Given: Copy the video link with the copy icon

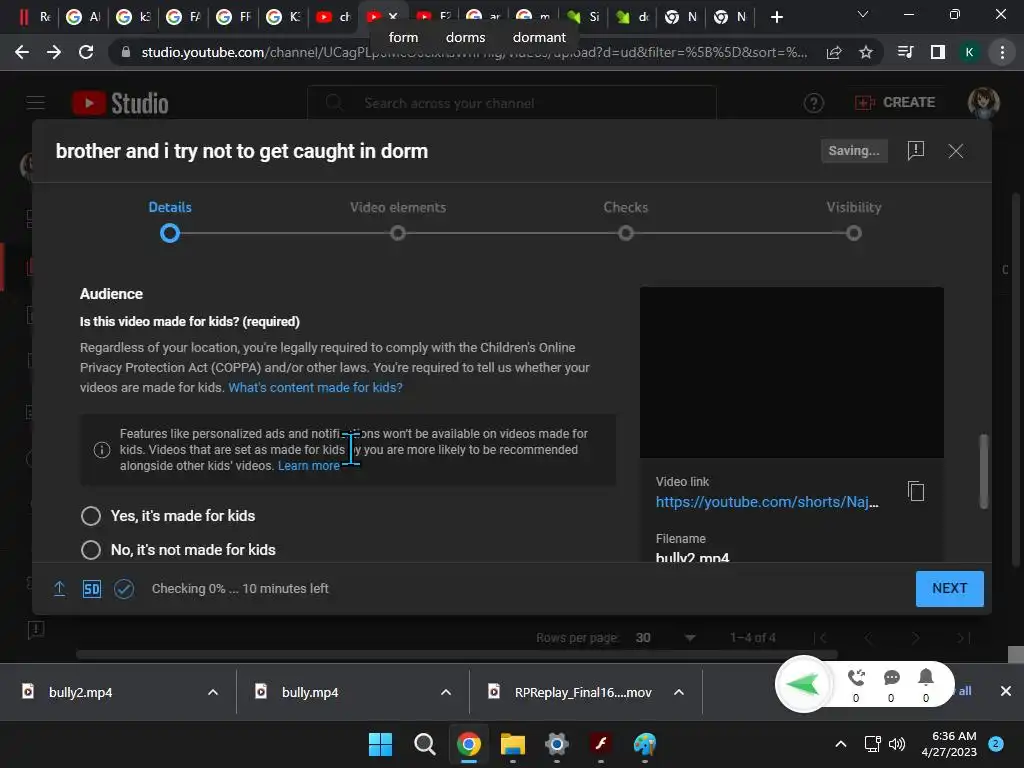Looking at the screenshot, I should [x=916, y=491].
